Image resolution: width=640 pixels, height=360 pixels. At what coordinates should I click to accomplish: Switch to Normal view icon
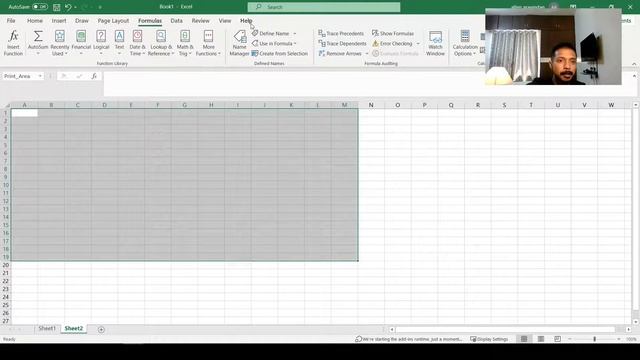(524, 339)
